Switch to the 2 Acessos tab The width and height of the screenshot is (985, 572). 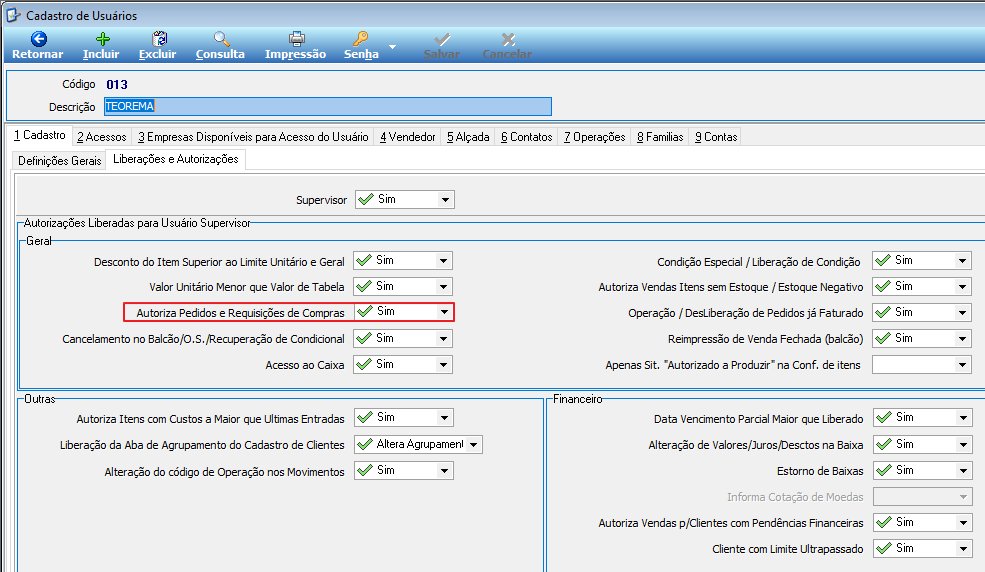tap(102, 137)
